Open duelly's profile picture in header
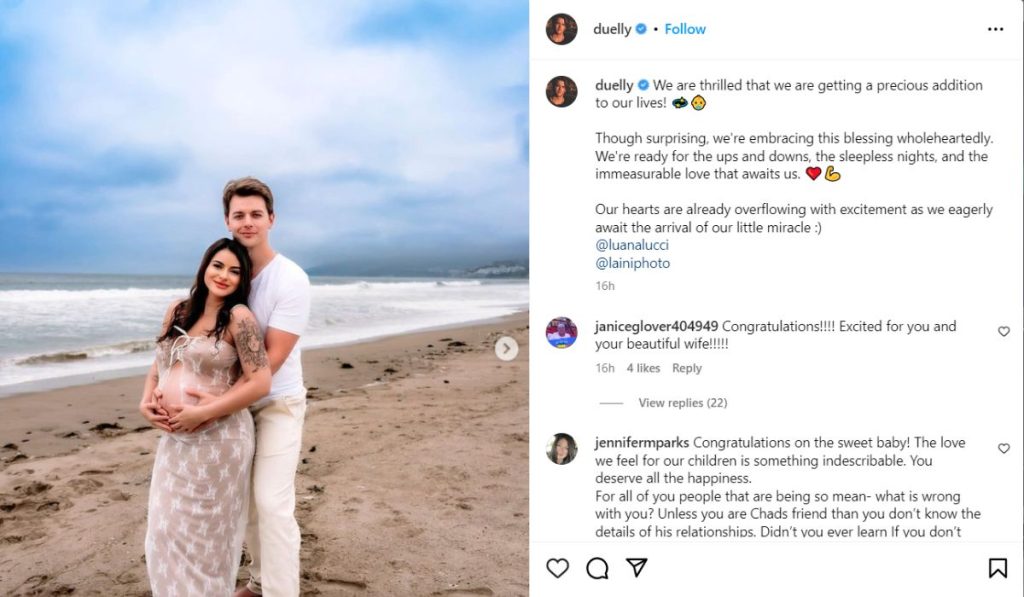Viewport: 1024px width, 597px height. [561, 29]
